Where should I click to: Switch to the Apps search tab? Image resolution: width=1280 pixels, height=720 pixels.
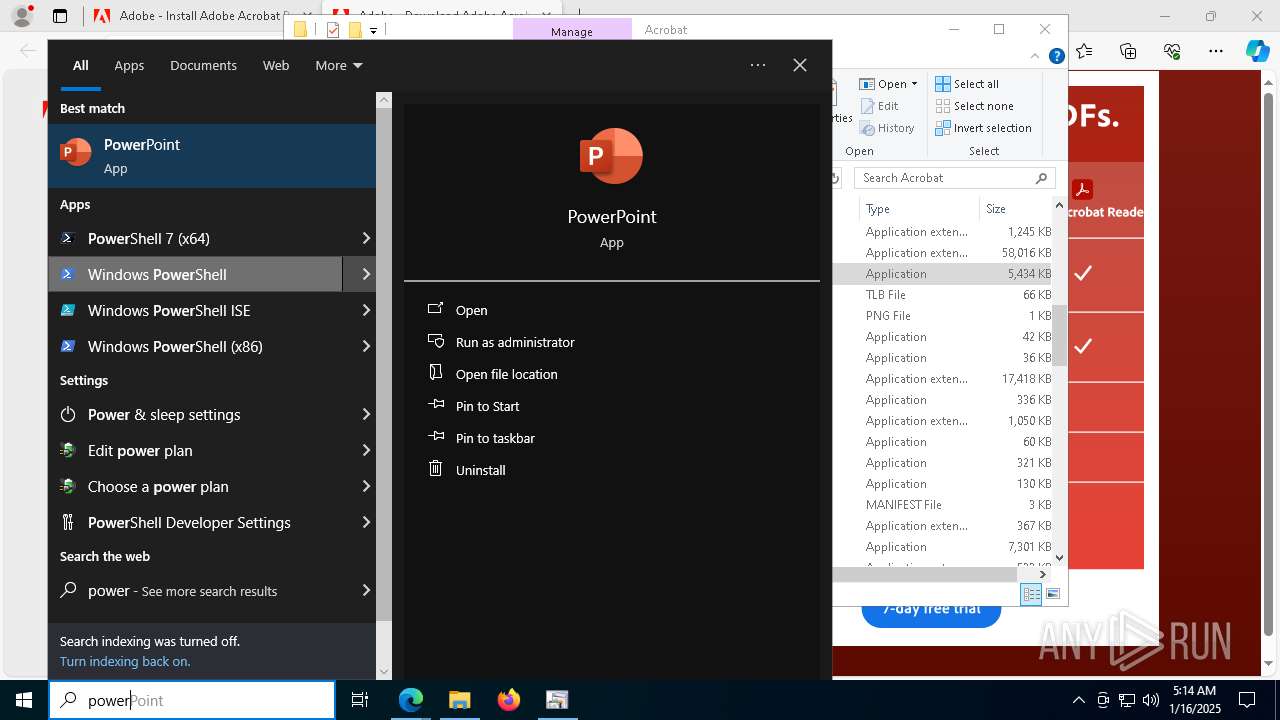pos(129,65)
